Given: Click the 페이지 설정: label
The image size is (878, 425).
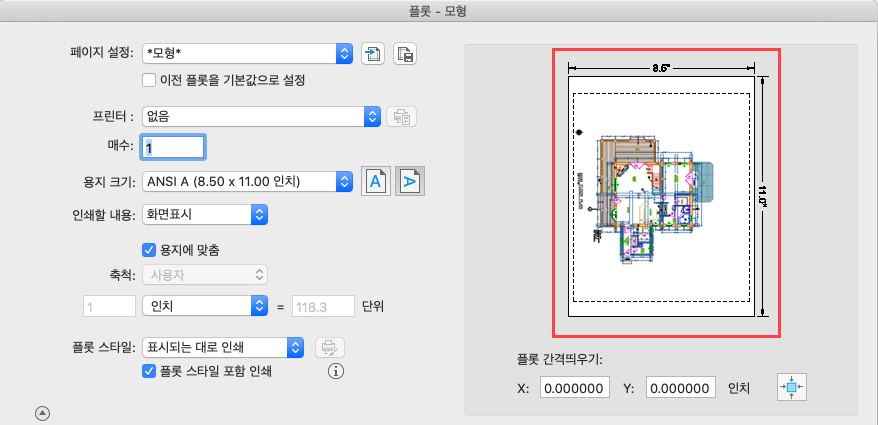Looking at the screenshot, I should (x=102, y=53).
